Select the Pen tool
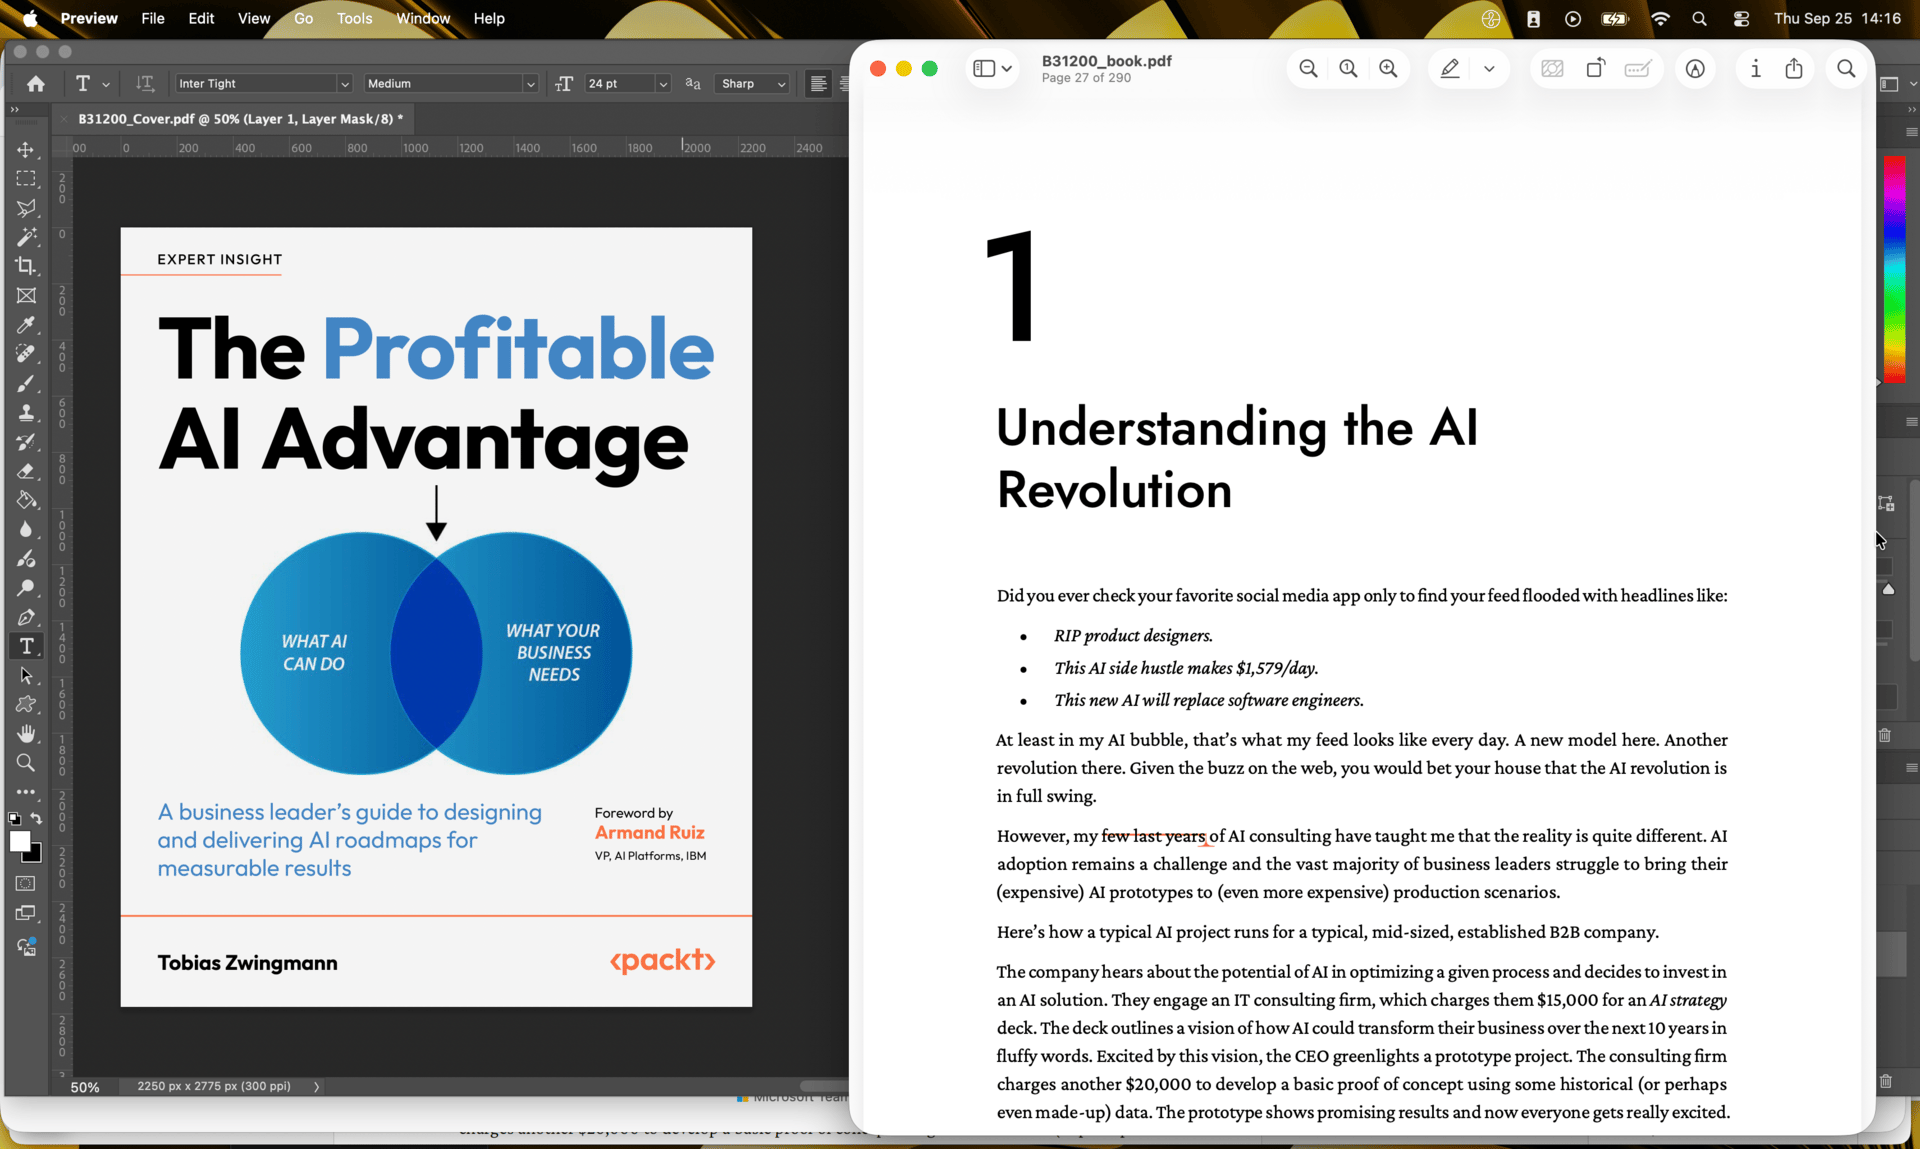Screen dimensions: 1920x1149 tap(26, 617)
